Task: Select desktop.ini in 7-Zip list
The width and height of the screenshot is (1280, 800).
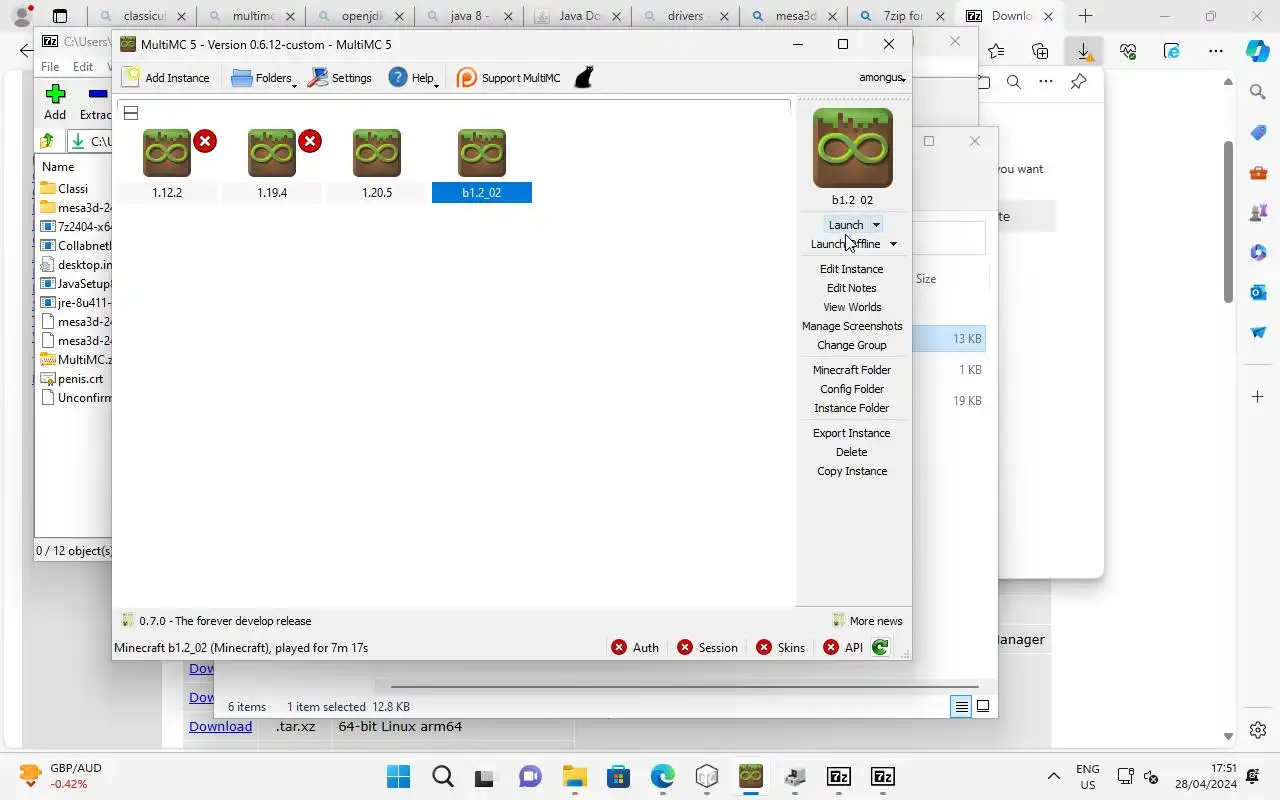Action: (76, 265)
